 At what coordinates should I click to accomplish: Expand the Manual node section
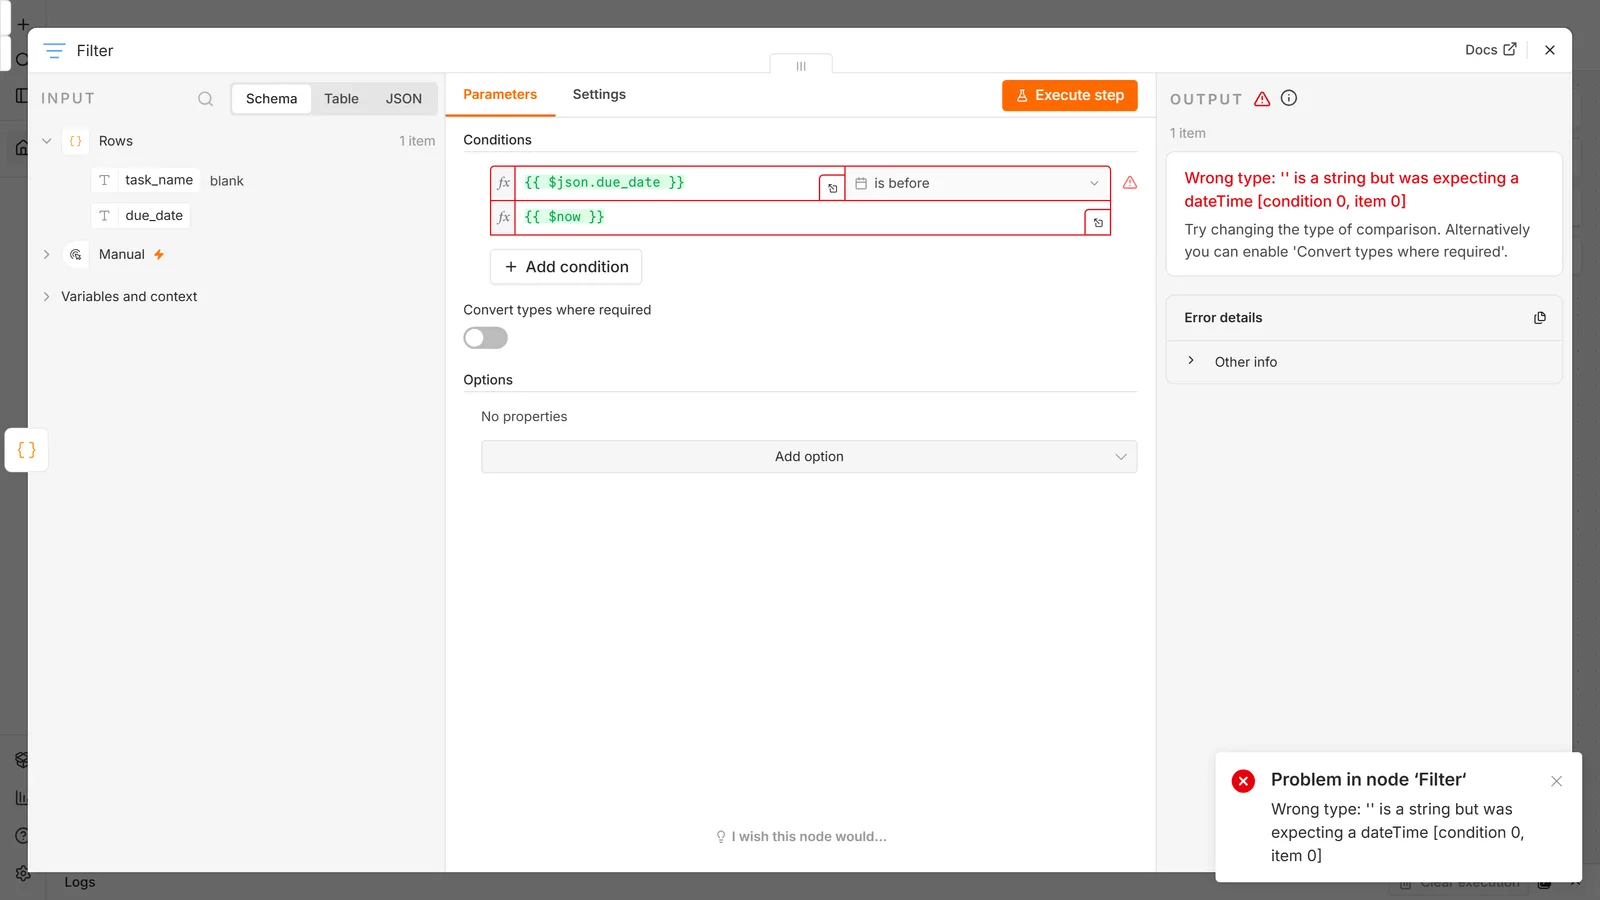point(46,255)
